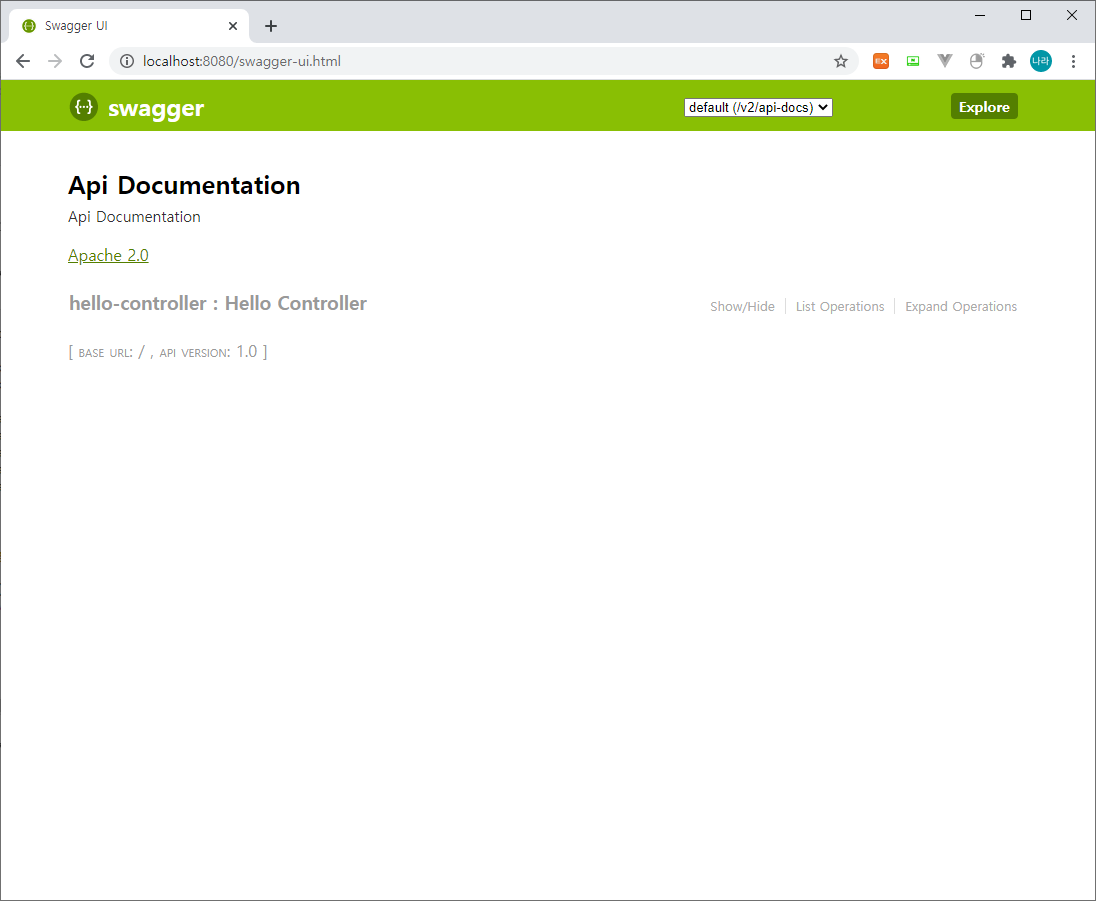Bookmark this page with the star icon
This screenshot has height=901, width=1096.
[841, 62]
